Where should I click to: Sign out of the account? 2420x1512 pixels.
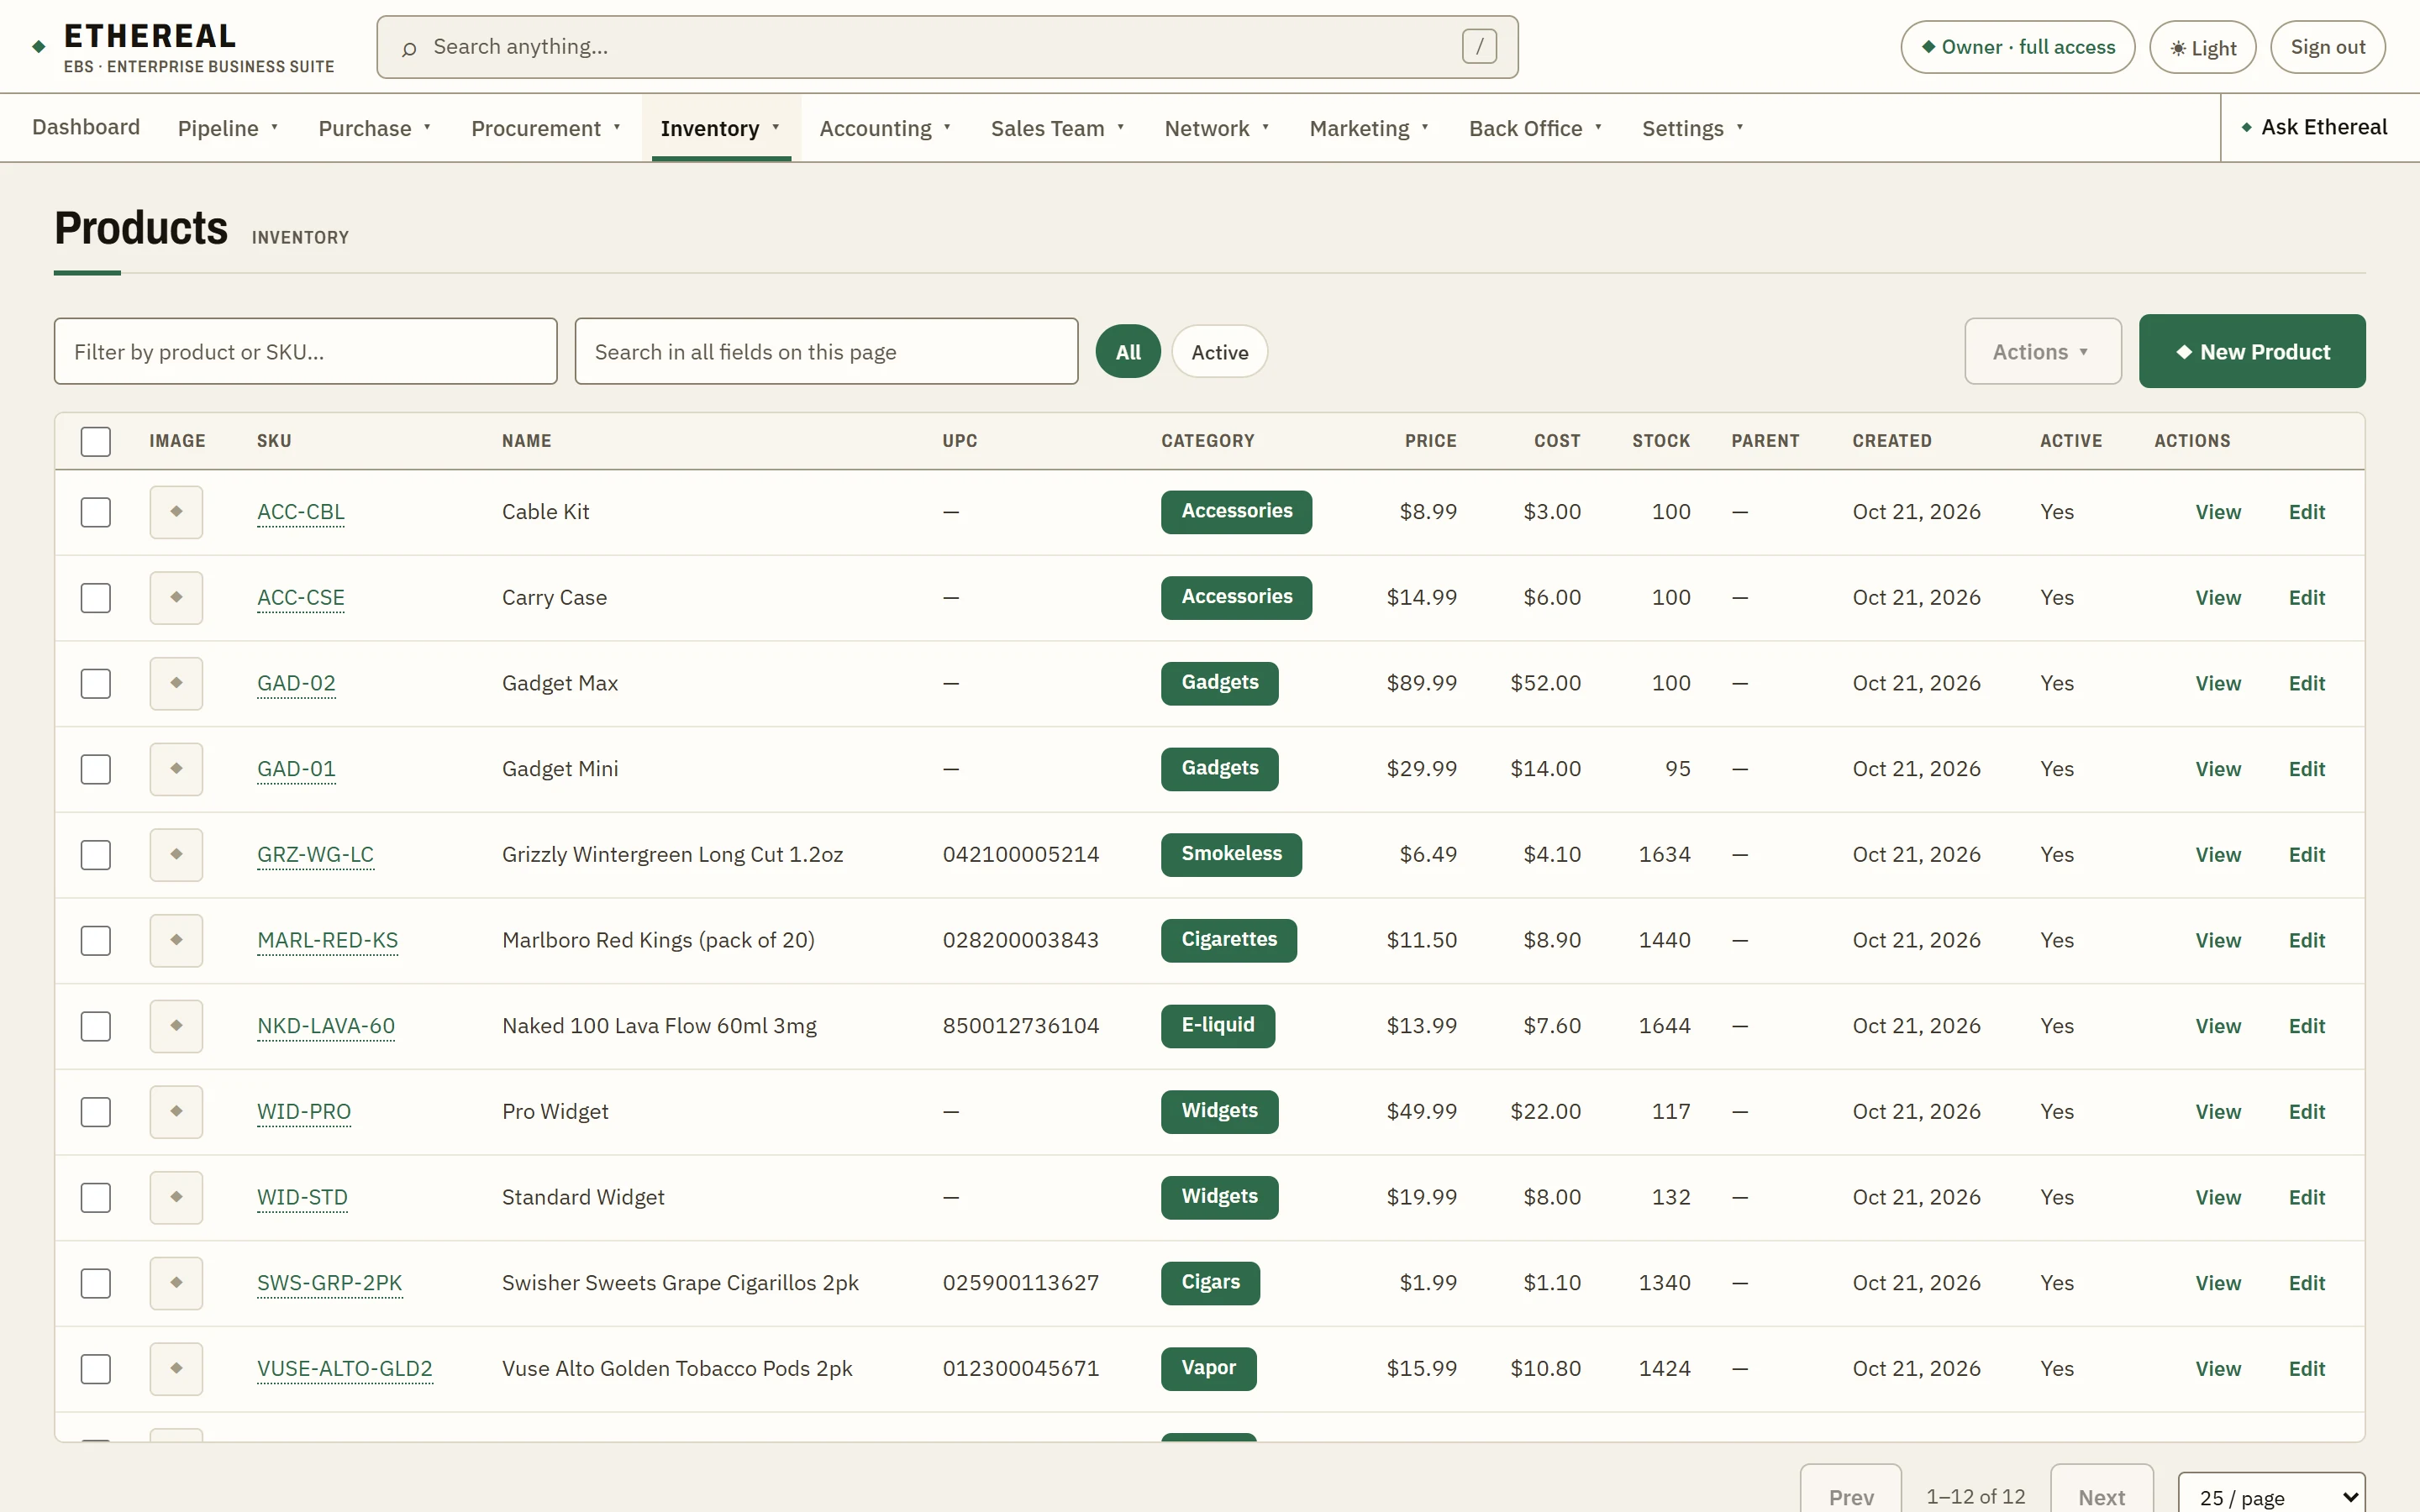click(2328, 47)
